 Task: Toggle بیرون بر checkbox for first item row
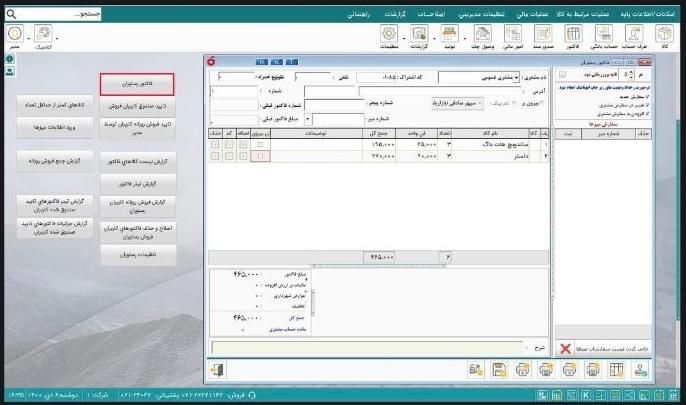tap(261, 145)
